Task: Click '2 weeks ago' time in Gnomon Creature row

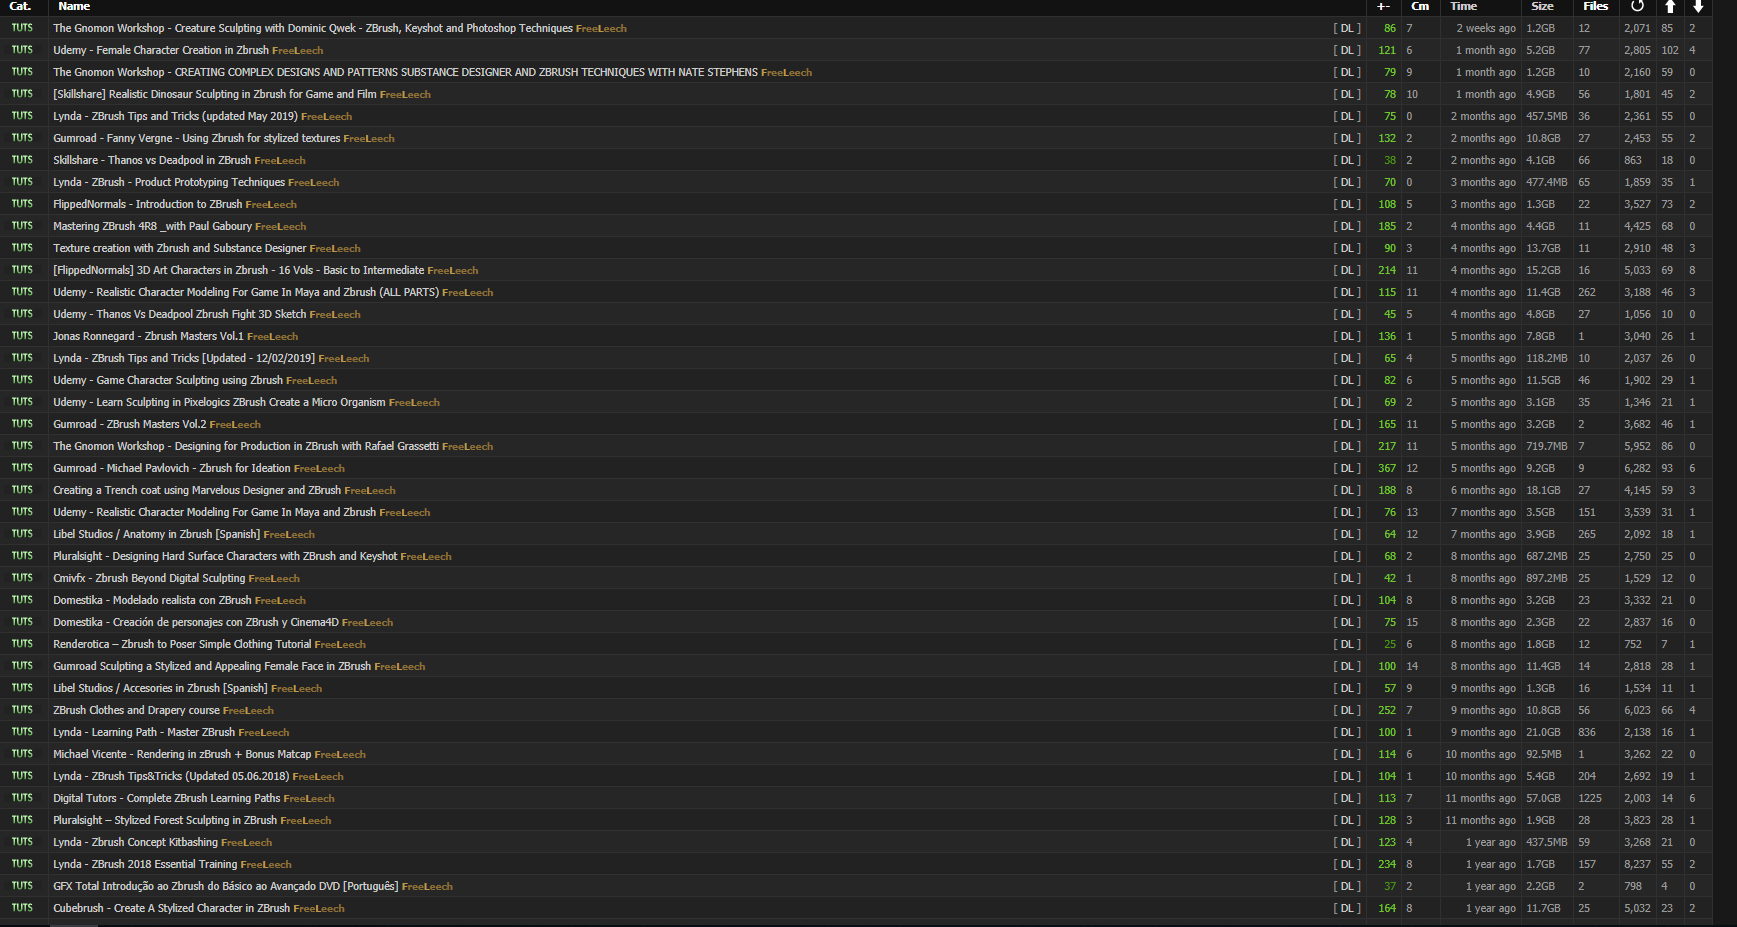Action: (1486, 28)
